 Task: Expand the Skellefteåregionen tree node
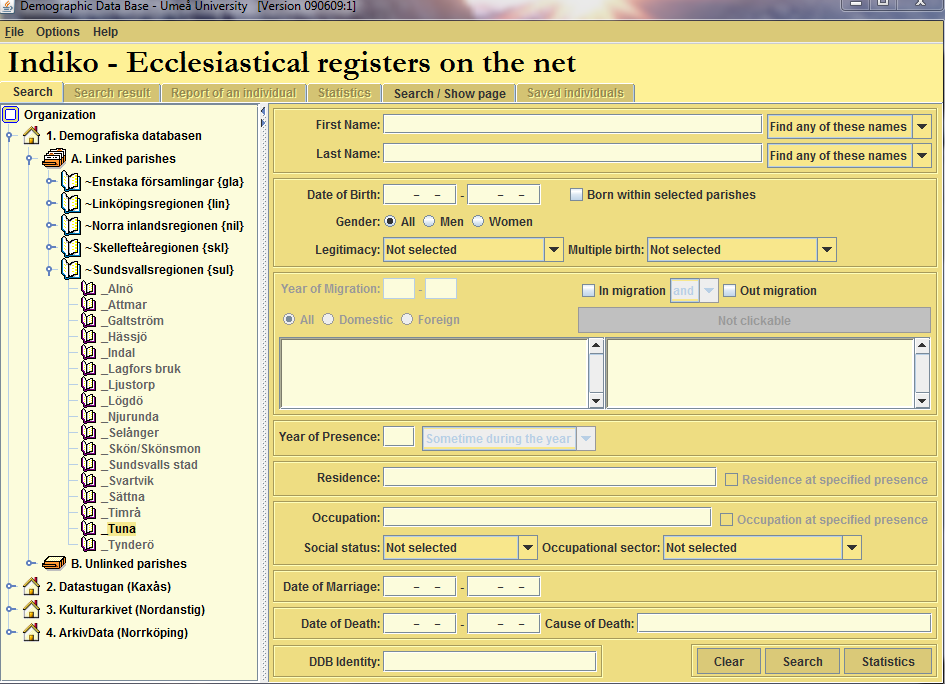click(x=51, y=247)
